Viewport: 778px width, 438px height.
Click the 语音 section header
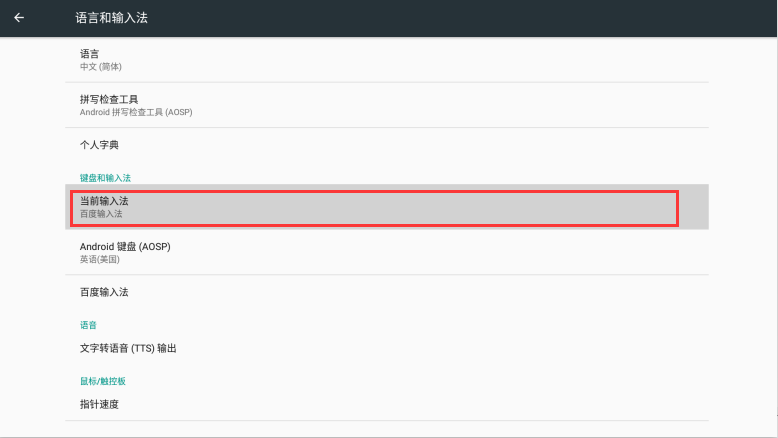(88, 325)
